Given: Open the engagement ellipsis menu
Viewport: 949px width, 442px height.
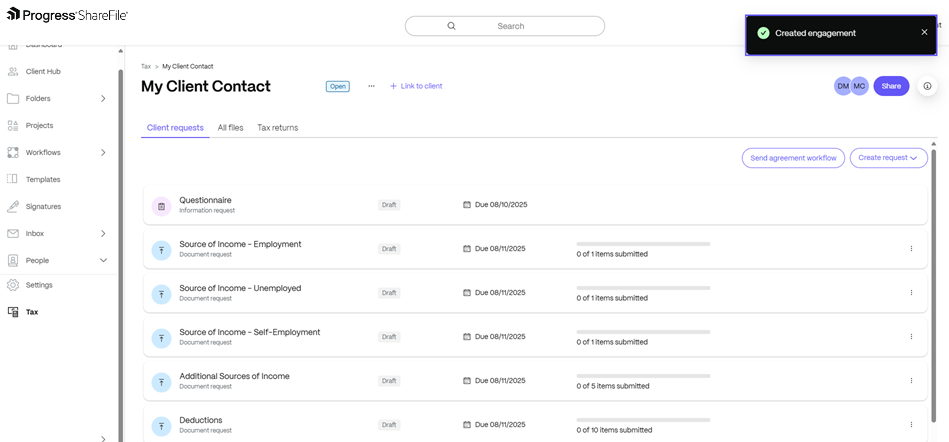Looking at the screenshot, I should pyautogui.click(x=372, y=86).
